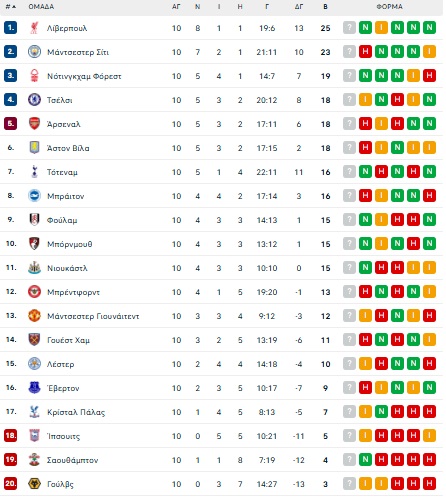Click Southampton's green N form badge
Image resolution: width=446 pixels, height=497 pixels.
pyautogui.click(x=365, y=460)
